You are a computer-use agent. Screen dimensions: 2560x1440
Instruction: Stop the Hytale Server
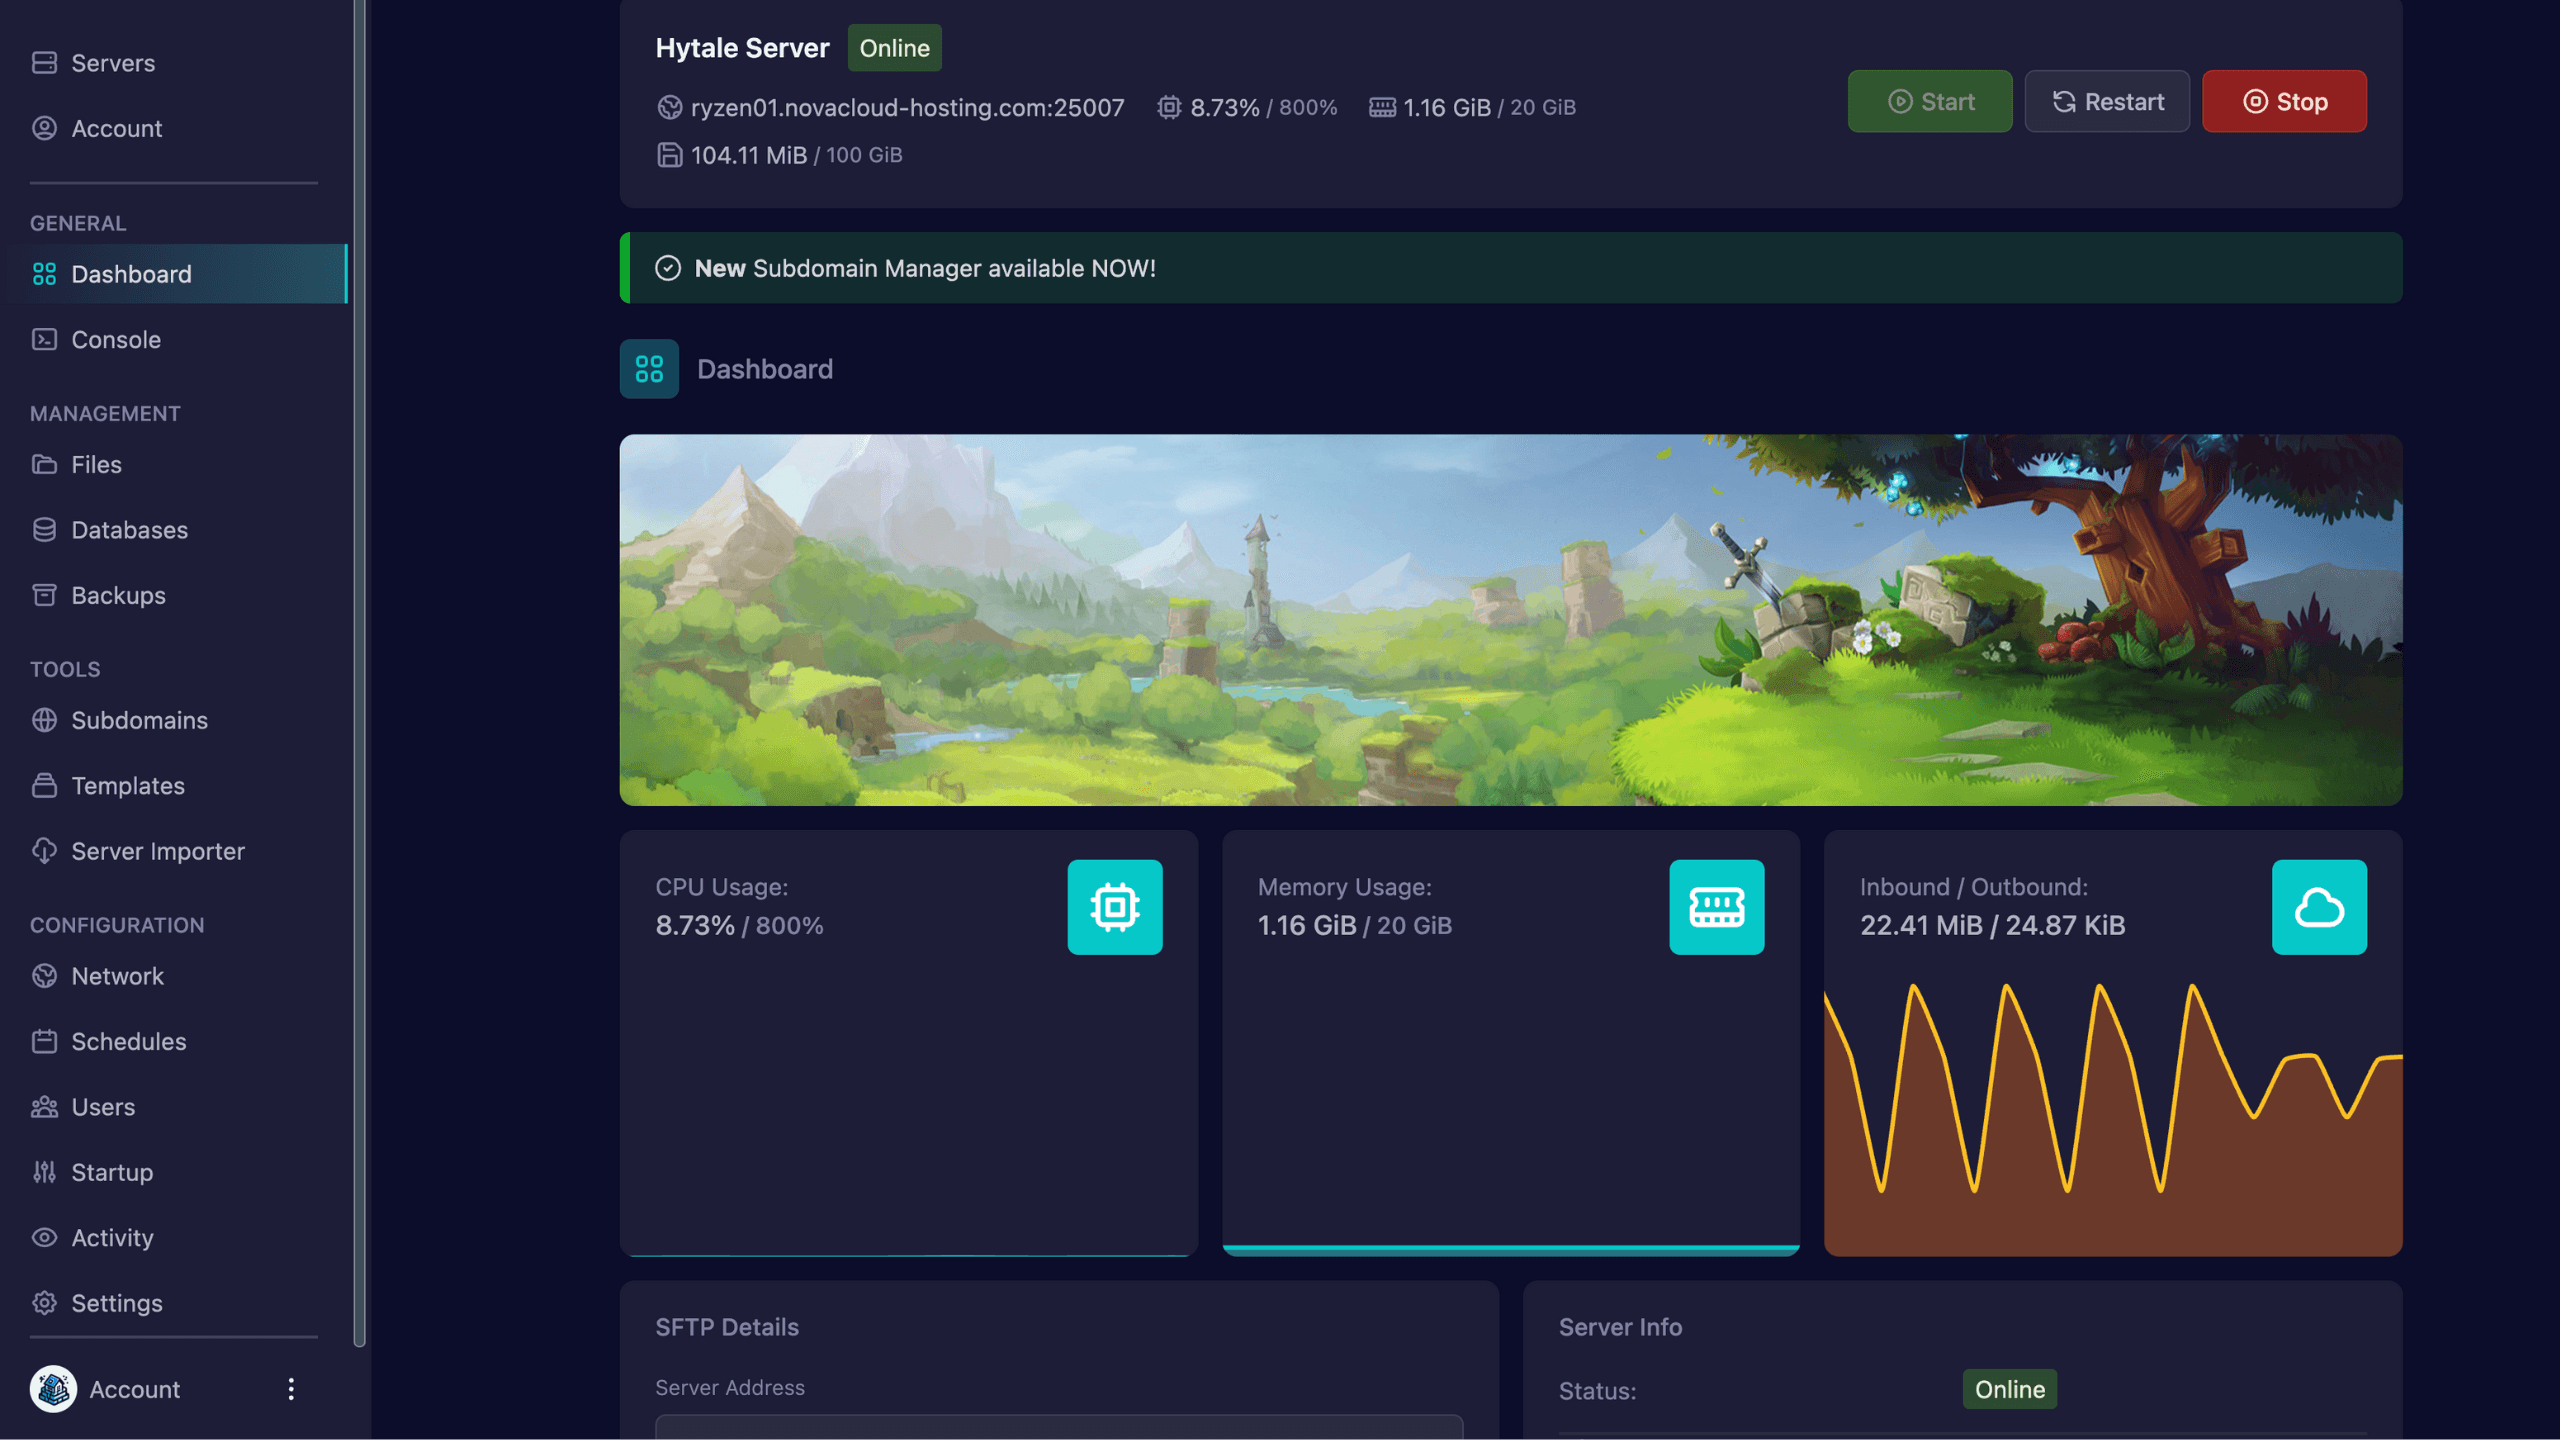click(2284, 101)
